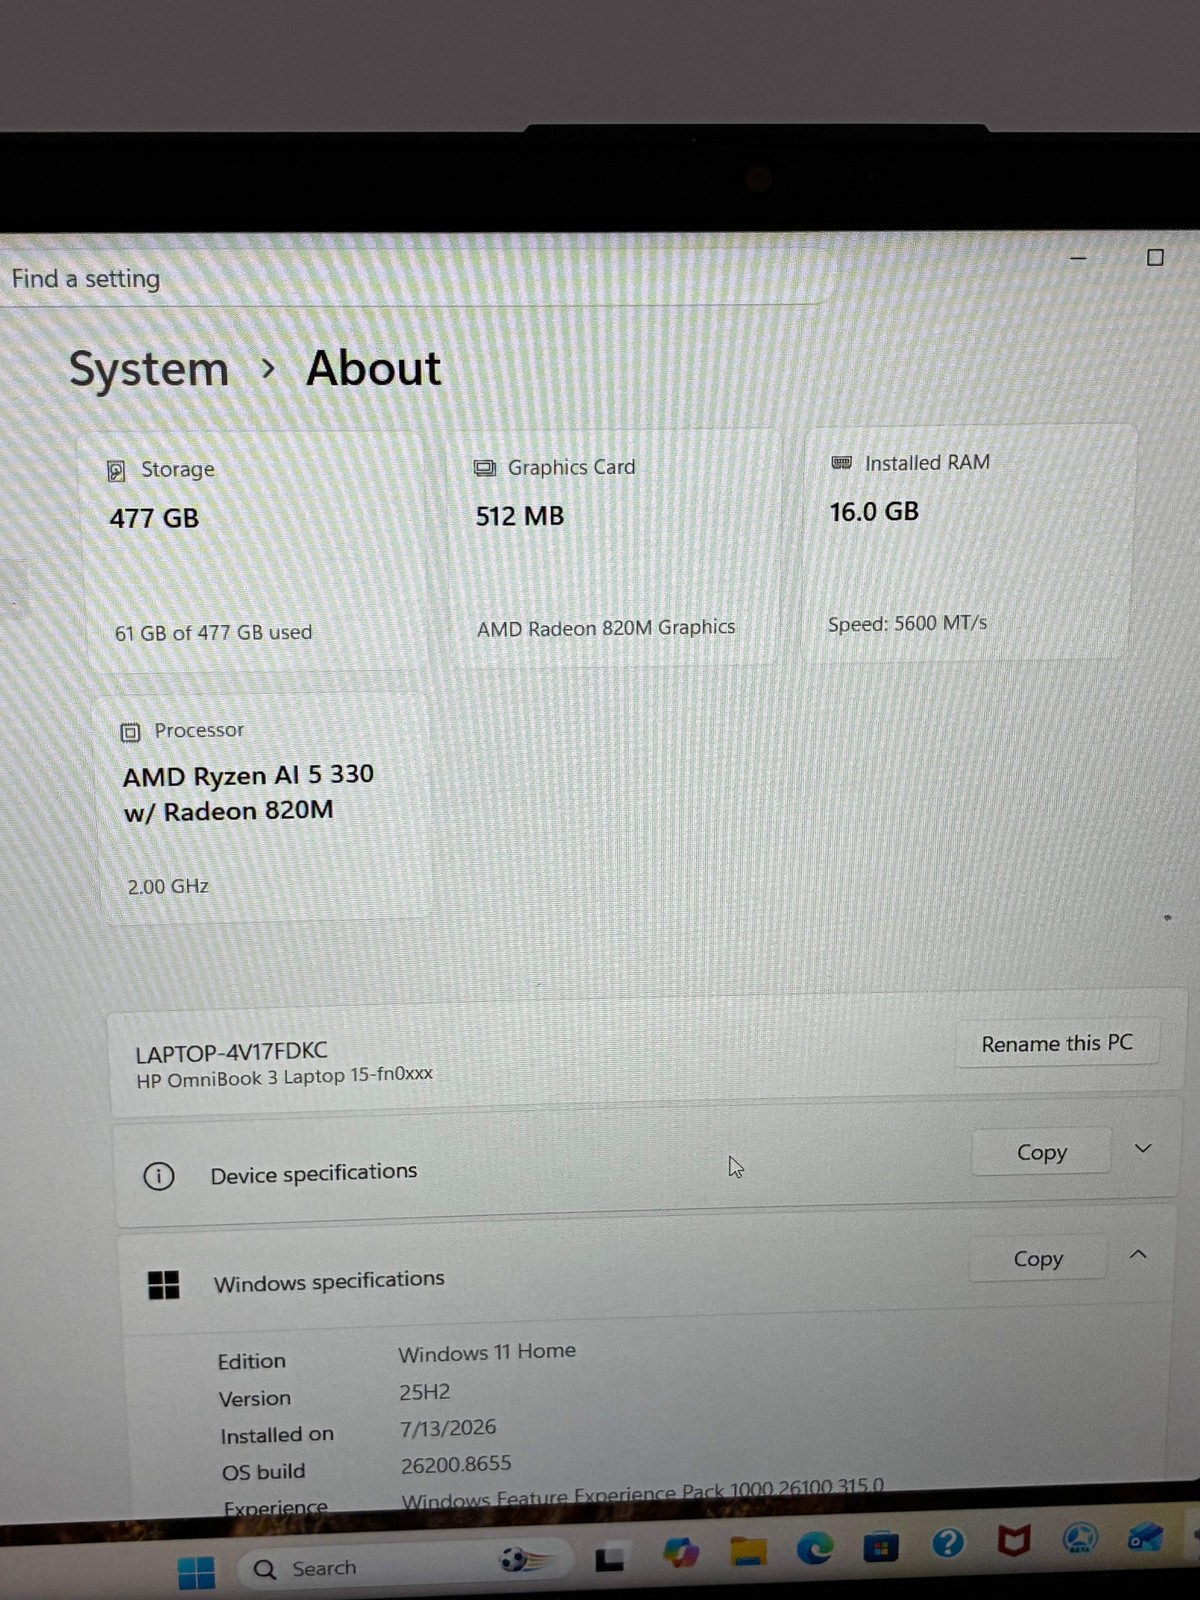Minimize the Settings window
The height and width of the screenshot is (1600, 1200).
[1078, 258]
